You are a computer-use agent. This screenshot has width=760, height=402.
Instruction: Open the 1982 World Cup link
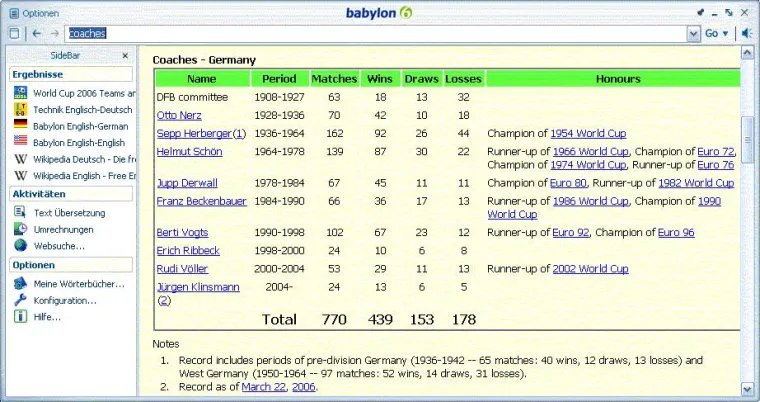pyautogui.click(x=697, y=183)
